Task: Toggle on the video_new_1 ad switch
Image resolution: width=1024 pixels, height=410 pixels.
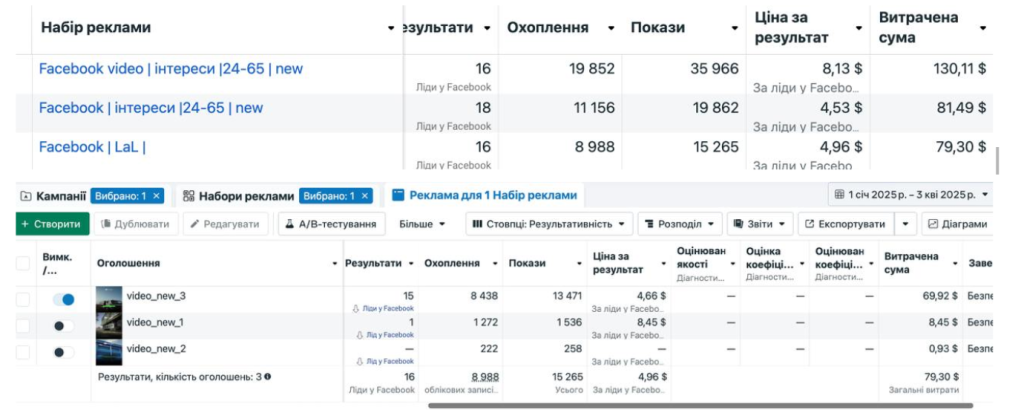Action: (63, 326)
